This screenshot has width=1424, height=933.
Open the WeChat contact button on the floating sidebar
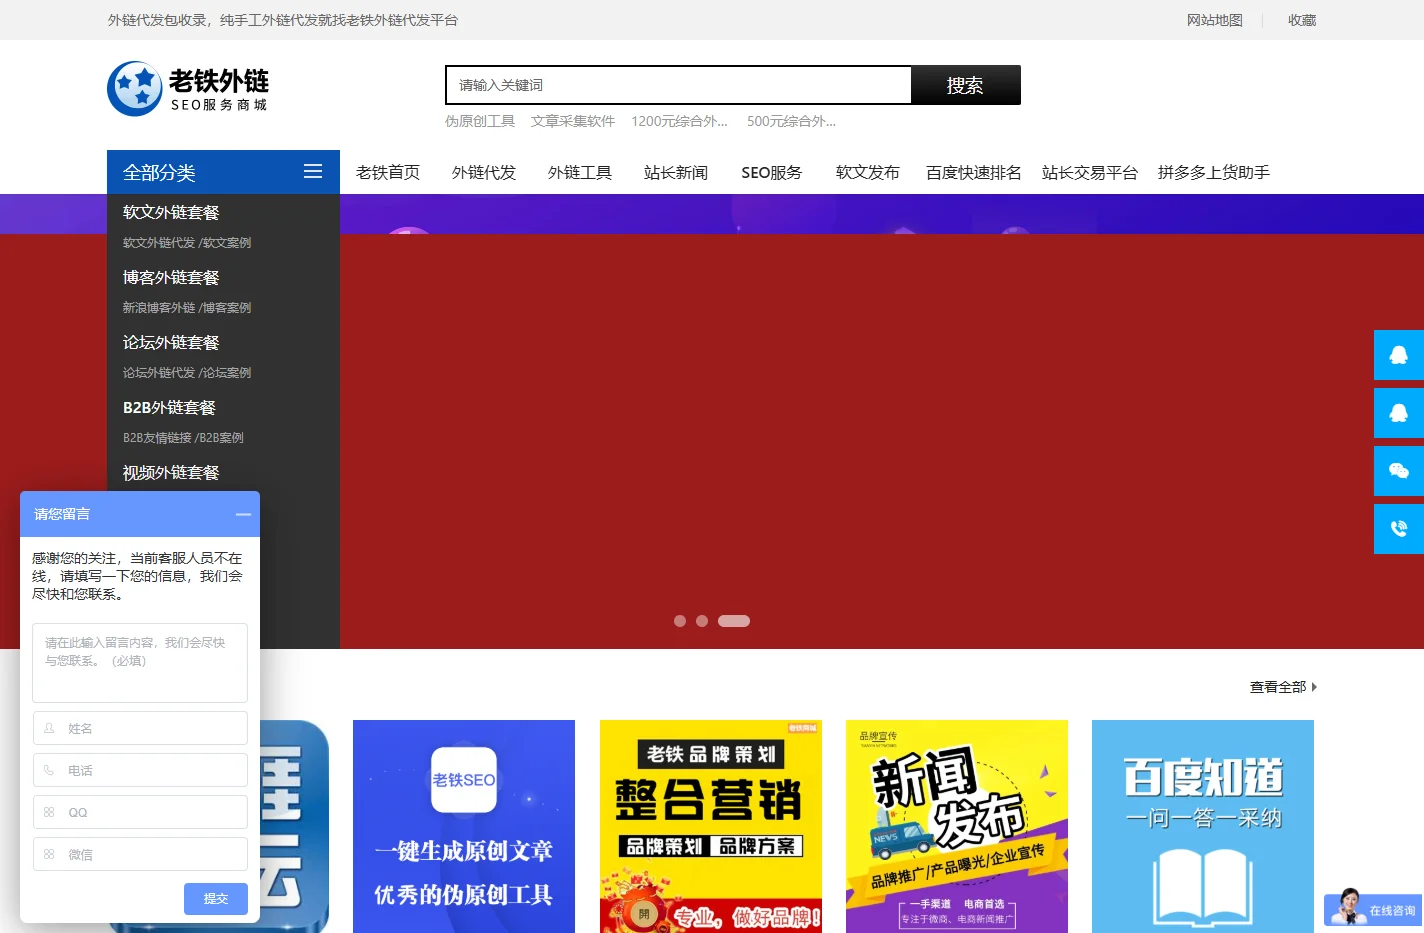pyautogui.click(x=1399, y=471)
